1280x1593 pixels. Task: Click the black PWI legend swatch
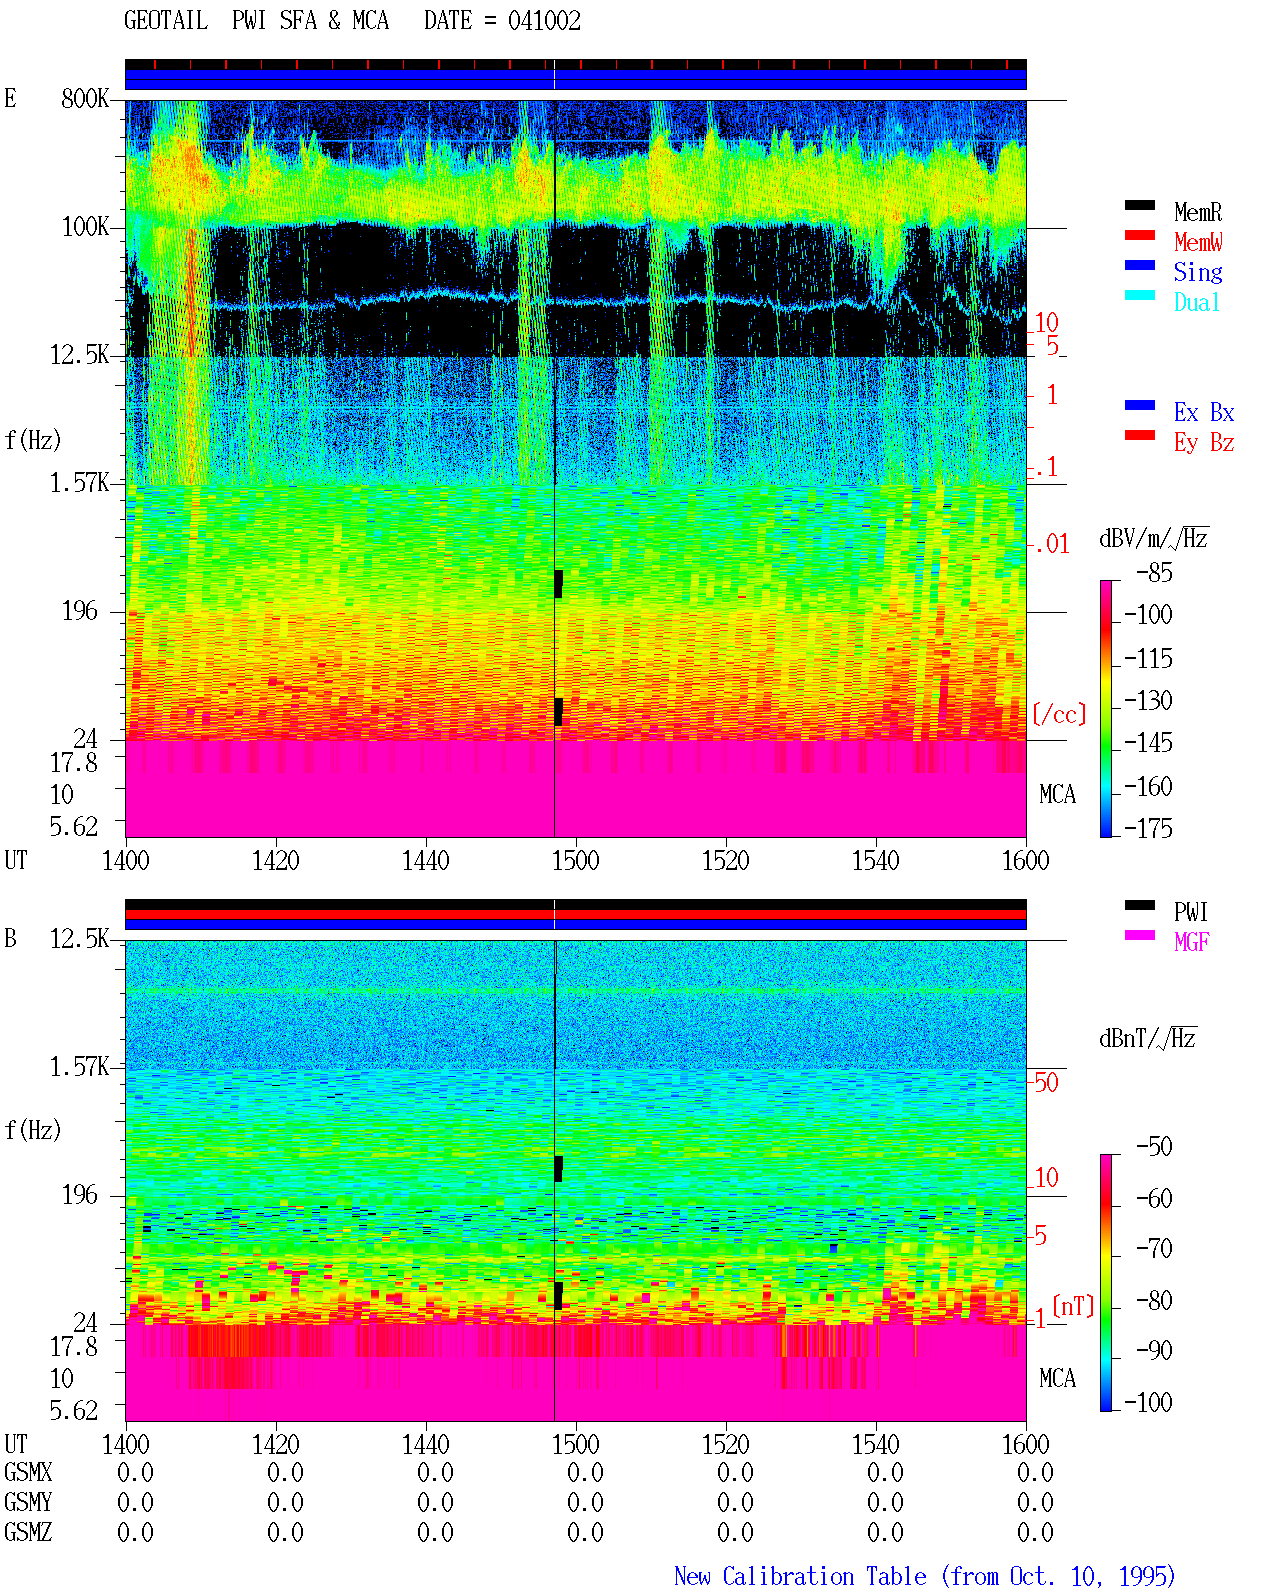pos(1140,906)
